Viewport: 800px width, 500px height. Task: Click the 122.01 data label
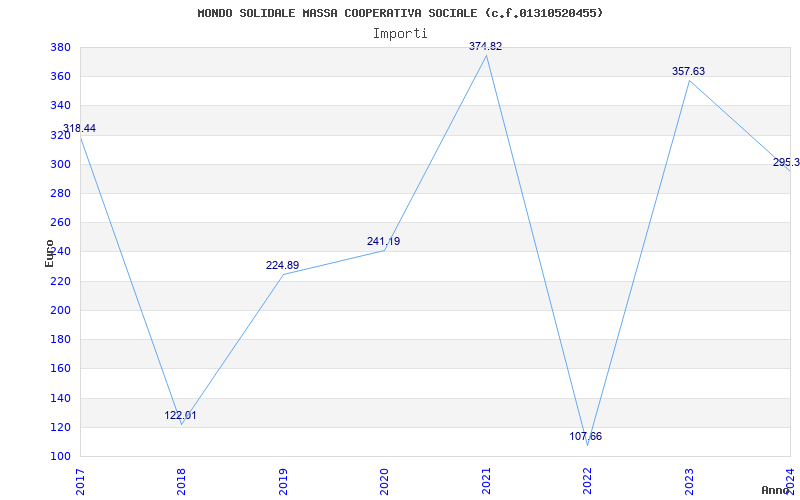(180, 415)
